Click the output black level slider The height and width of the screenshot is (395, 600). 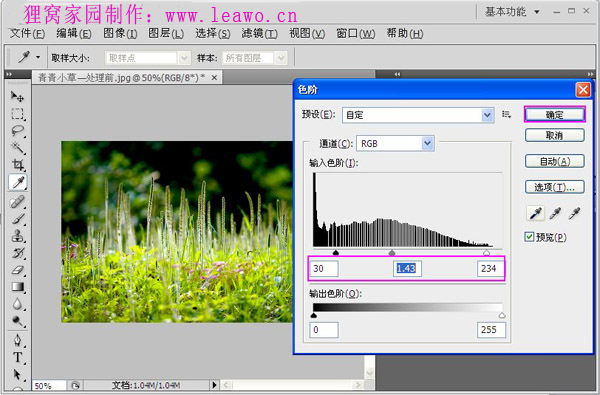pos(313,315)
